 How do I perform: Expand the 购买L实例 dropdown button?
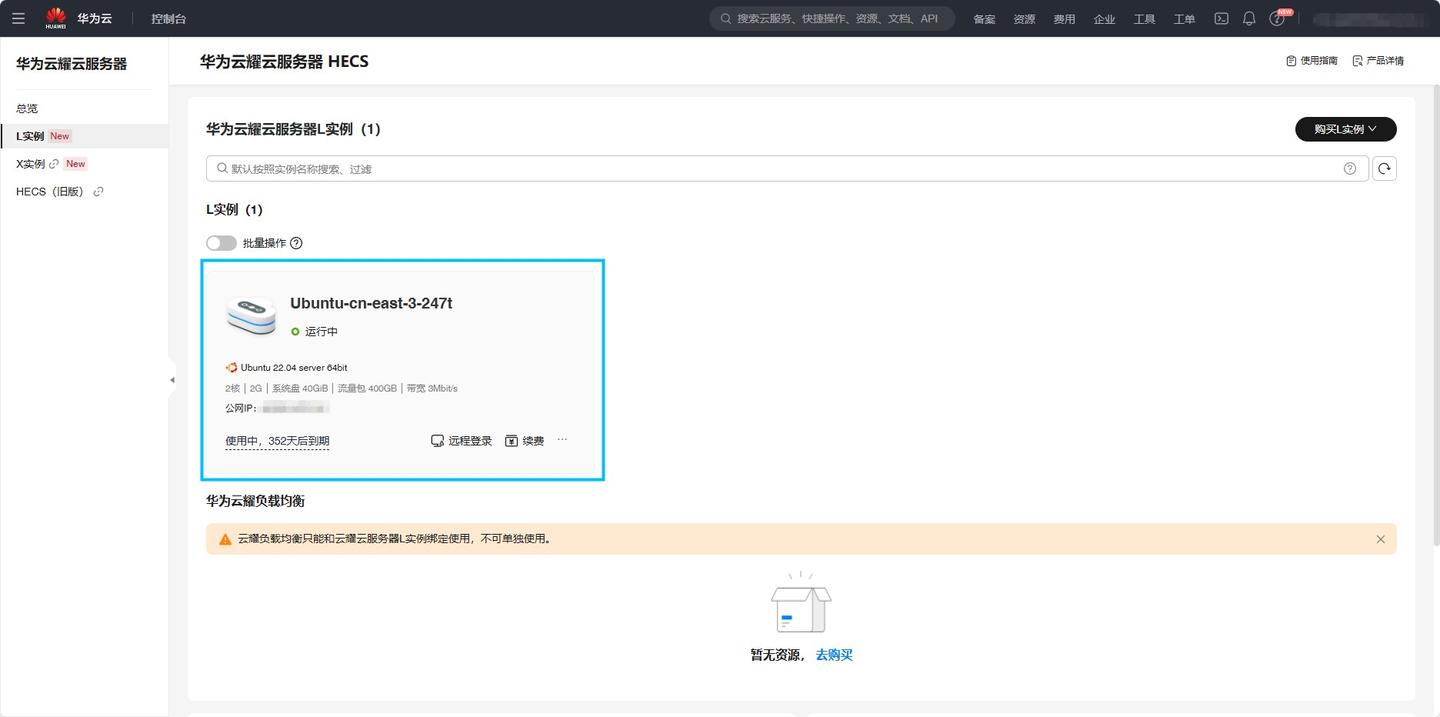coord(1346,129)
